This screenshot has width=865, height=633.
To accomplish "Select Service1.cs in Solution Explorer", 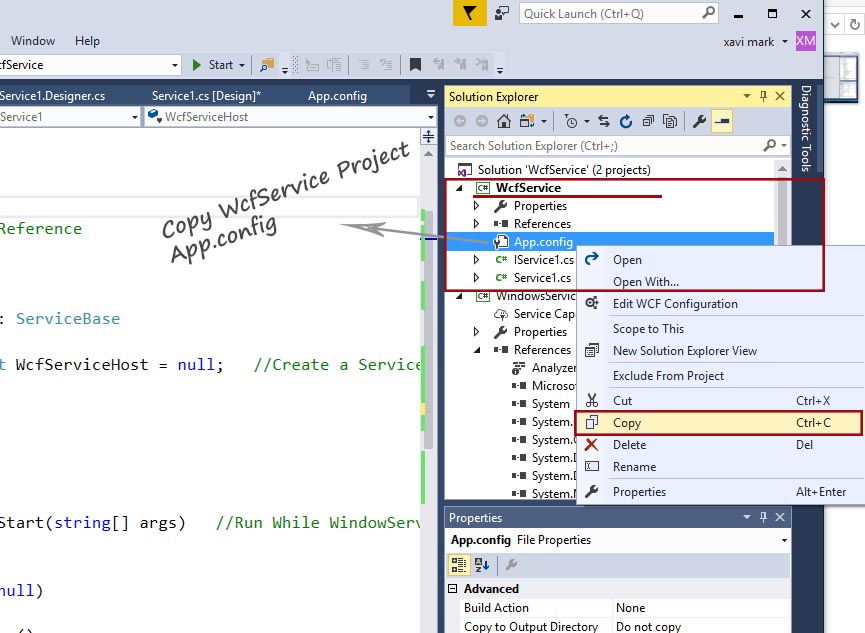I will [542, 278].
